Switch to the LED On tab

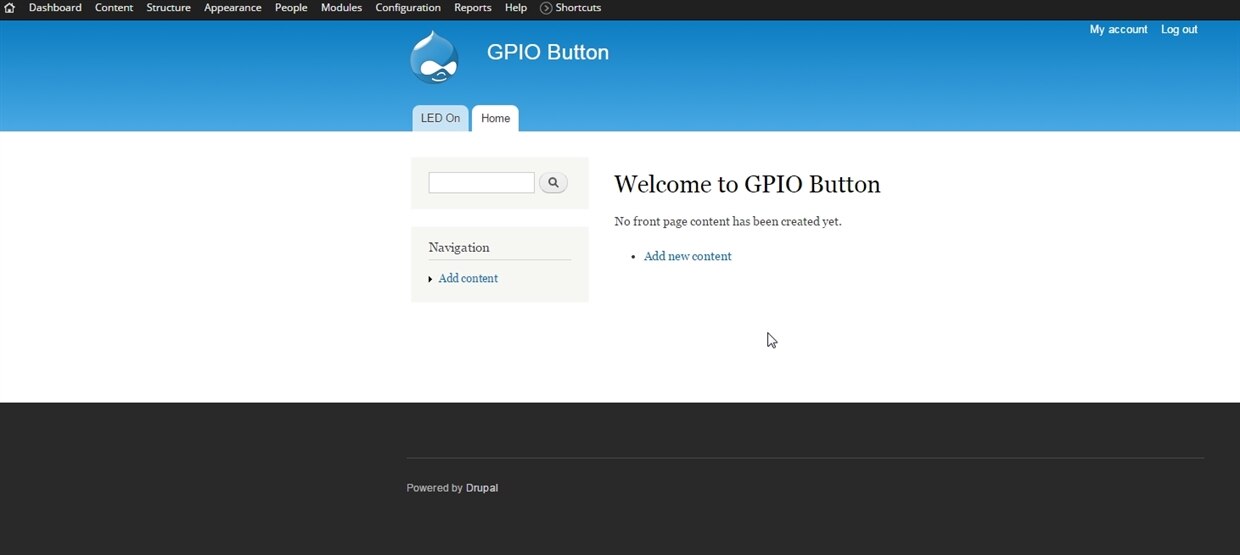point(440,118)
